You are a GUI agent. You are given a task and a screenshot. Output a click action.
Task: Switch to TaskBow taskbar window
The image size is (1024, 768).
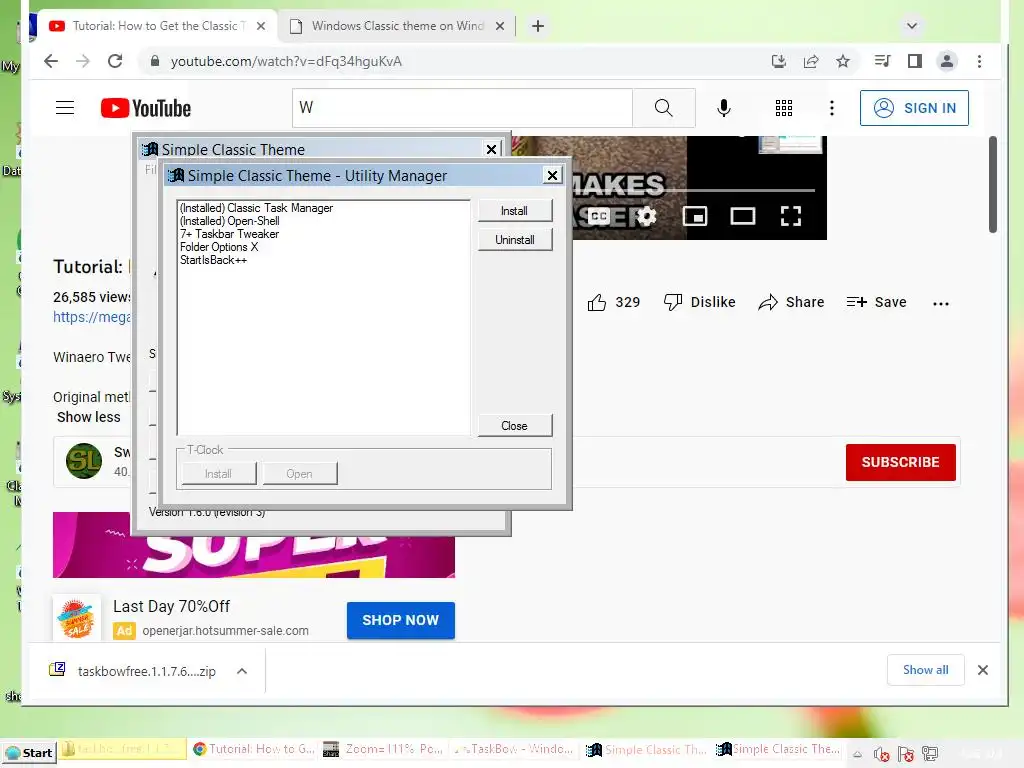point(515,749)
